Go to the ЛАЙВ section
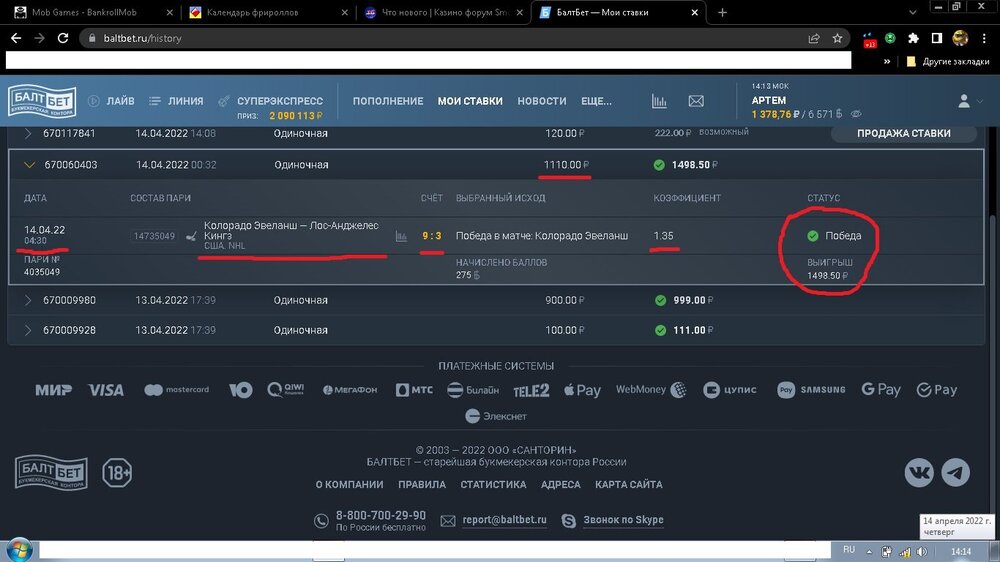The image size is (1000, 562). click(111, 101)
